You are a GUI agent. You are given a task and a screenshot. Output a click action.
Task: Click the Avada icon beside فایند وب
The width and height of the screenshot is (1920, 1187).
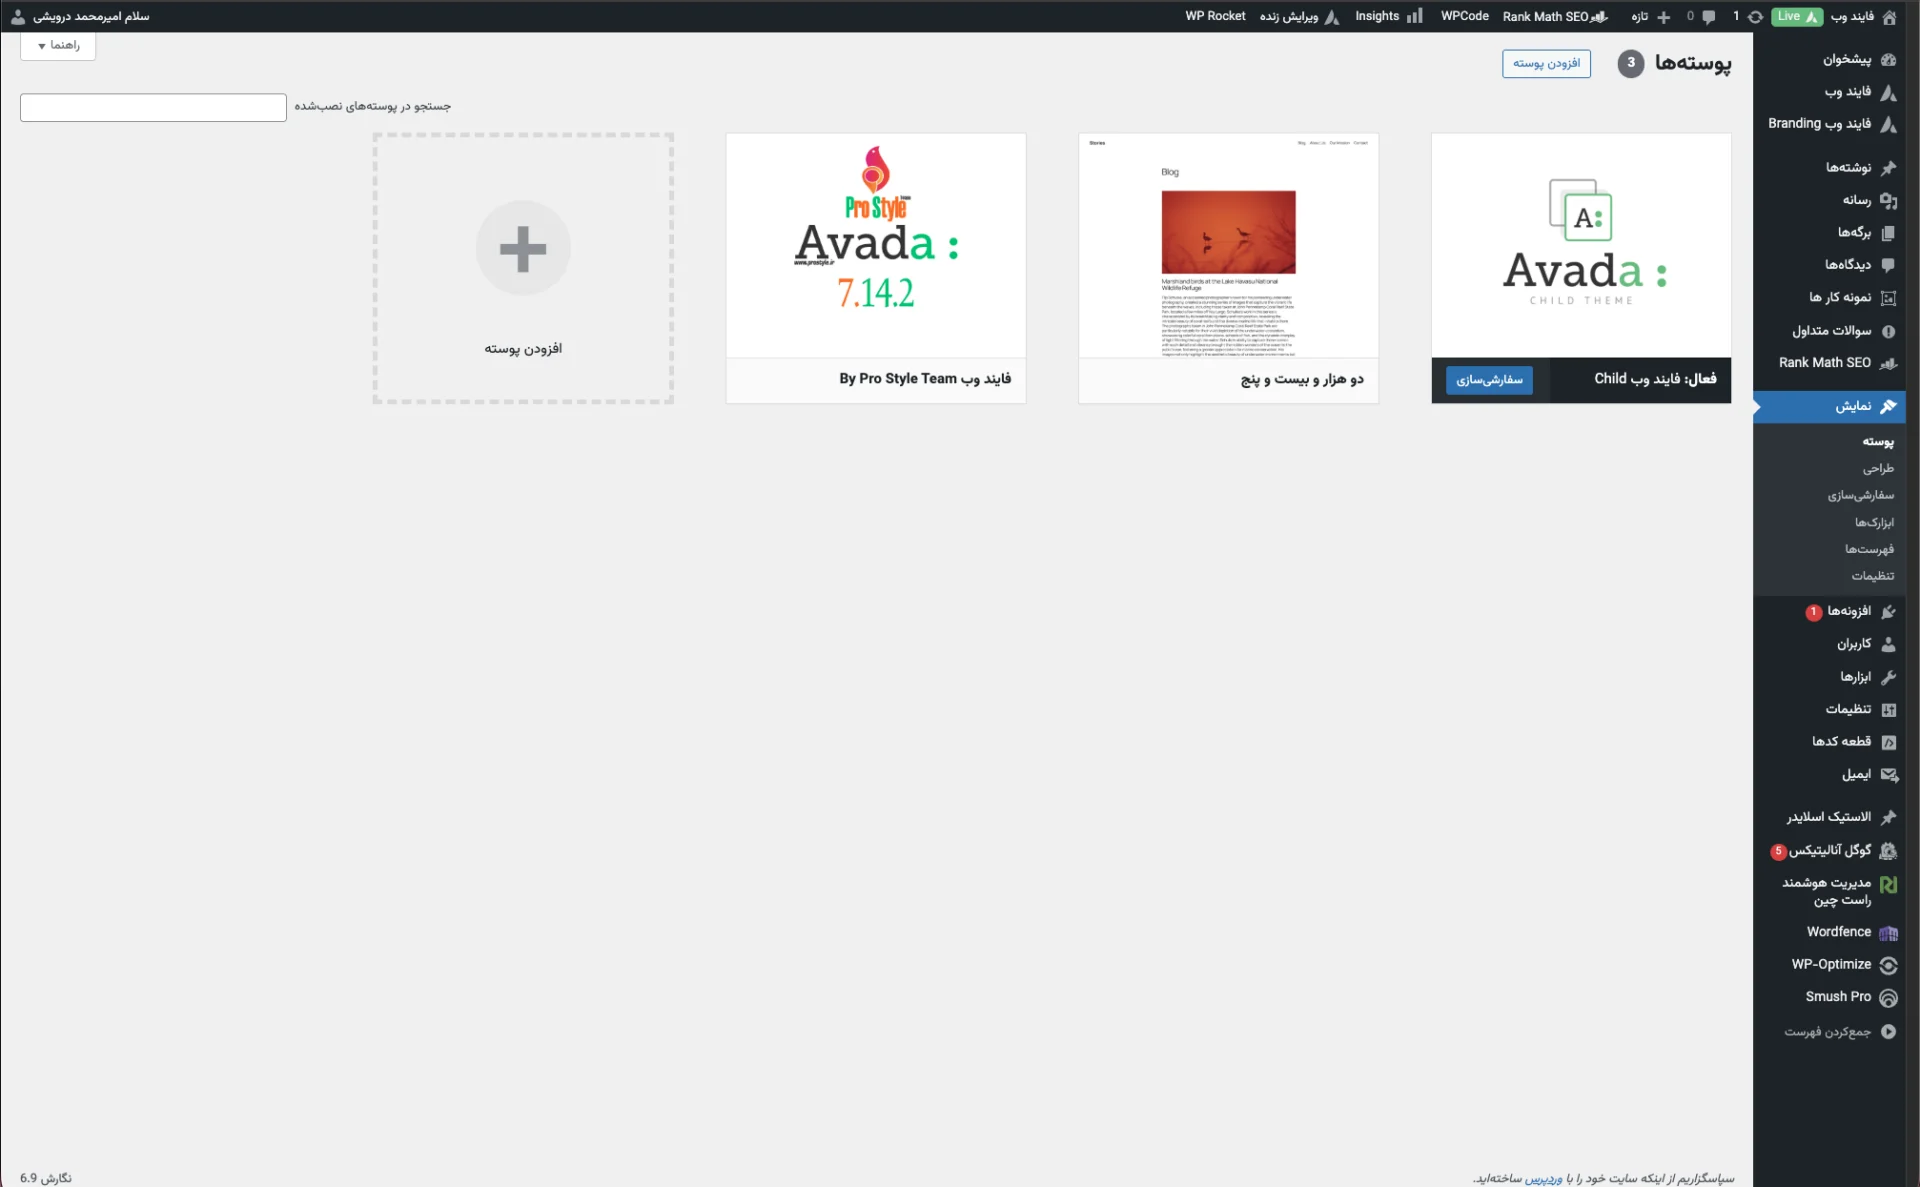pos(1888,92)
